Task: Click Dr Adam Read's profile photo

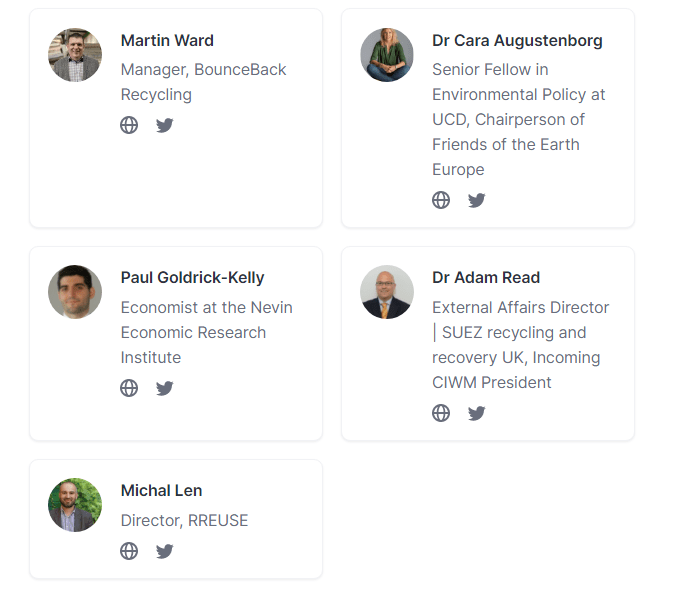Action: click(x=387, y=292)
